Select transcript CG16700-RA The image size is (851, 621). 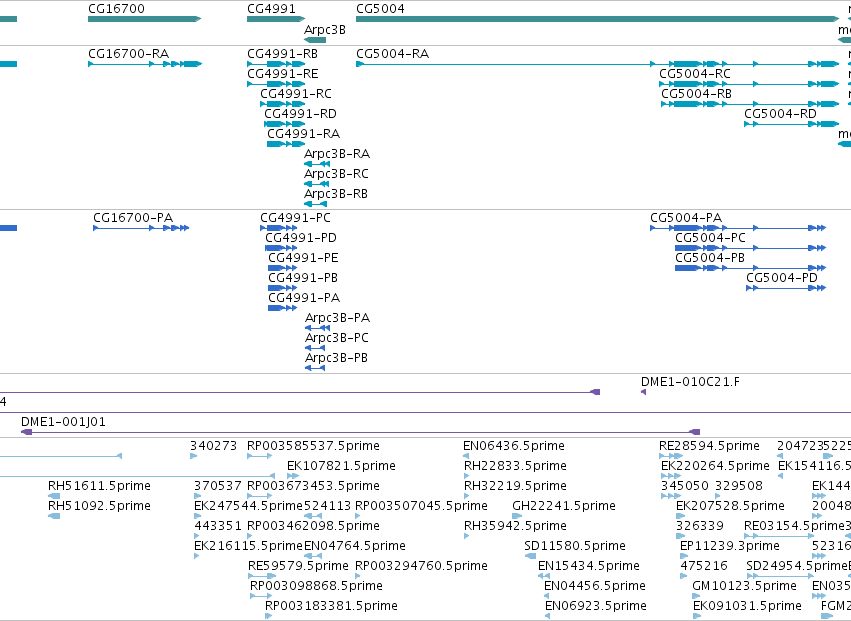tap(129, 54)
